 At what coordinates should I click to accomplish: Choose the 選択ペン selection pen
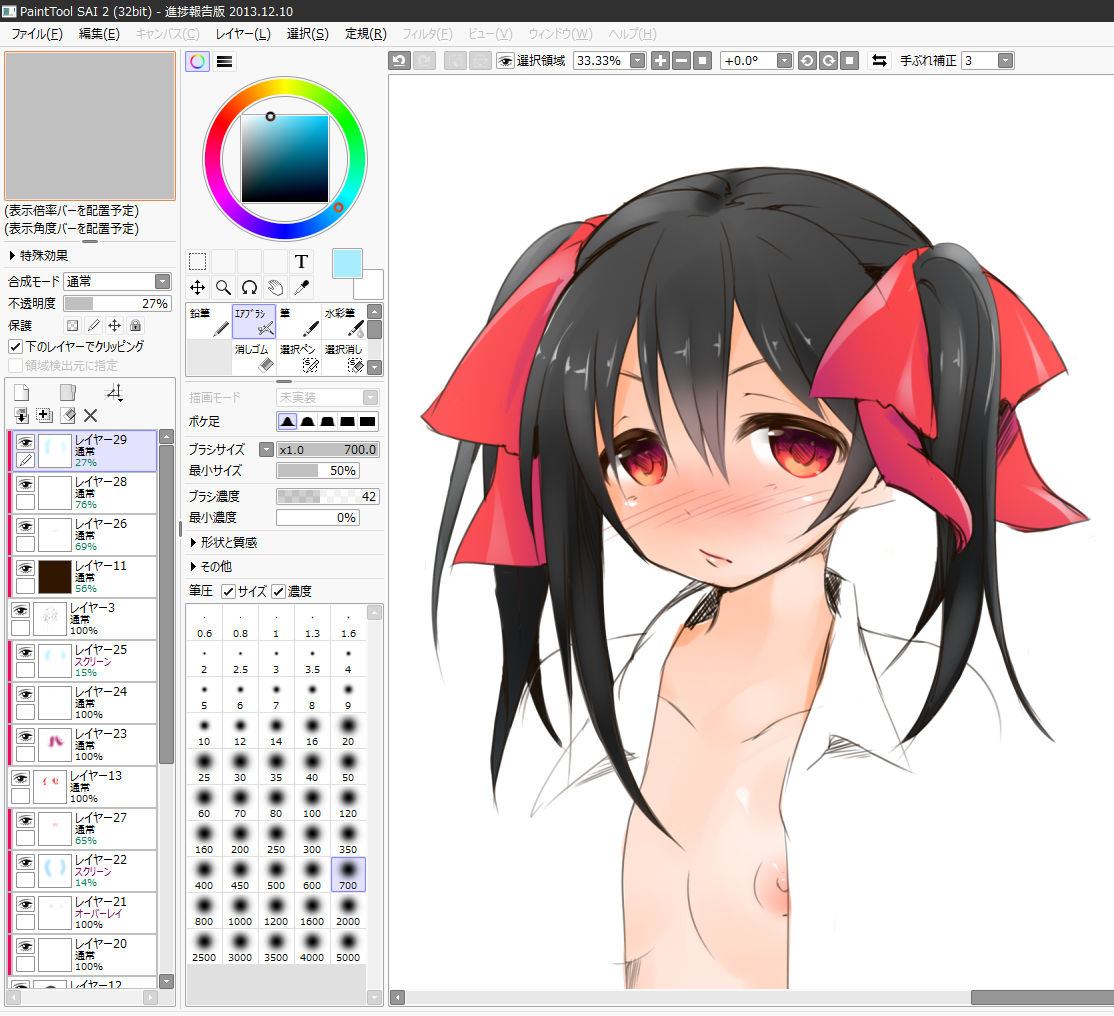299,357
